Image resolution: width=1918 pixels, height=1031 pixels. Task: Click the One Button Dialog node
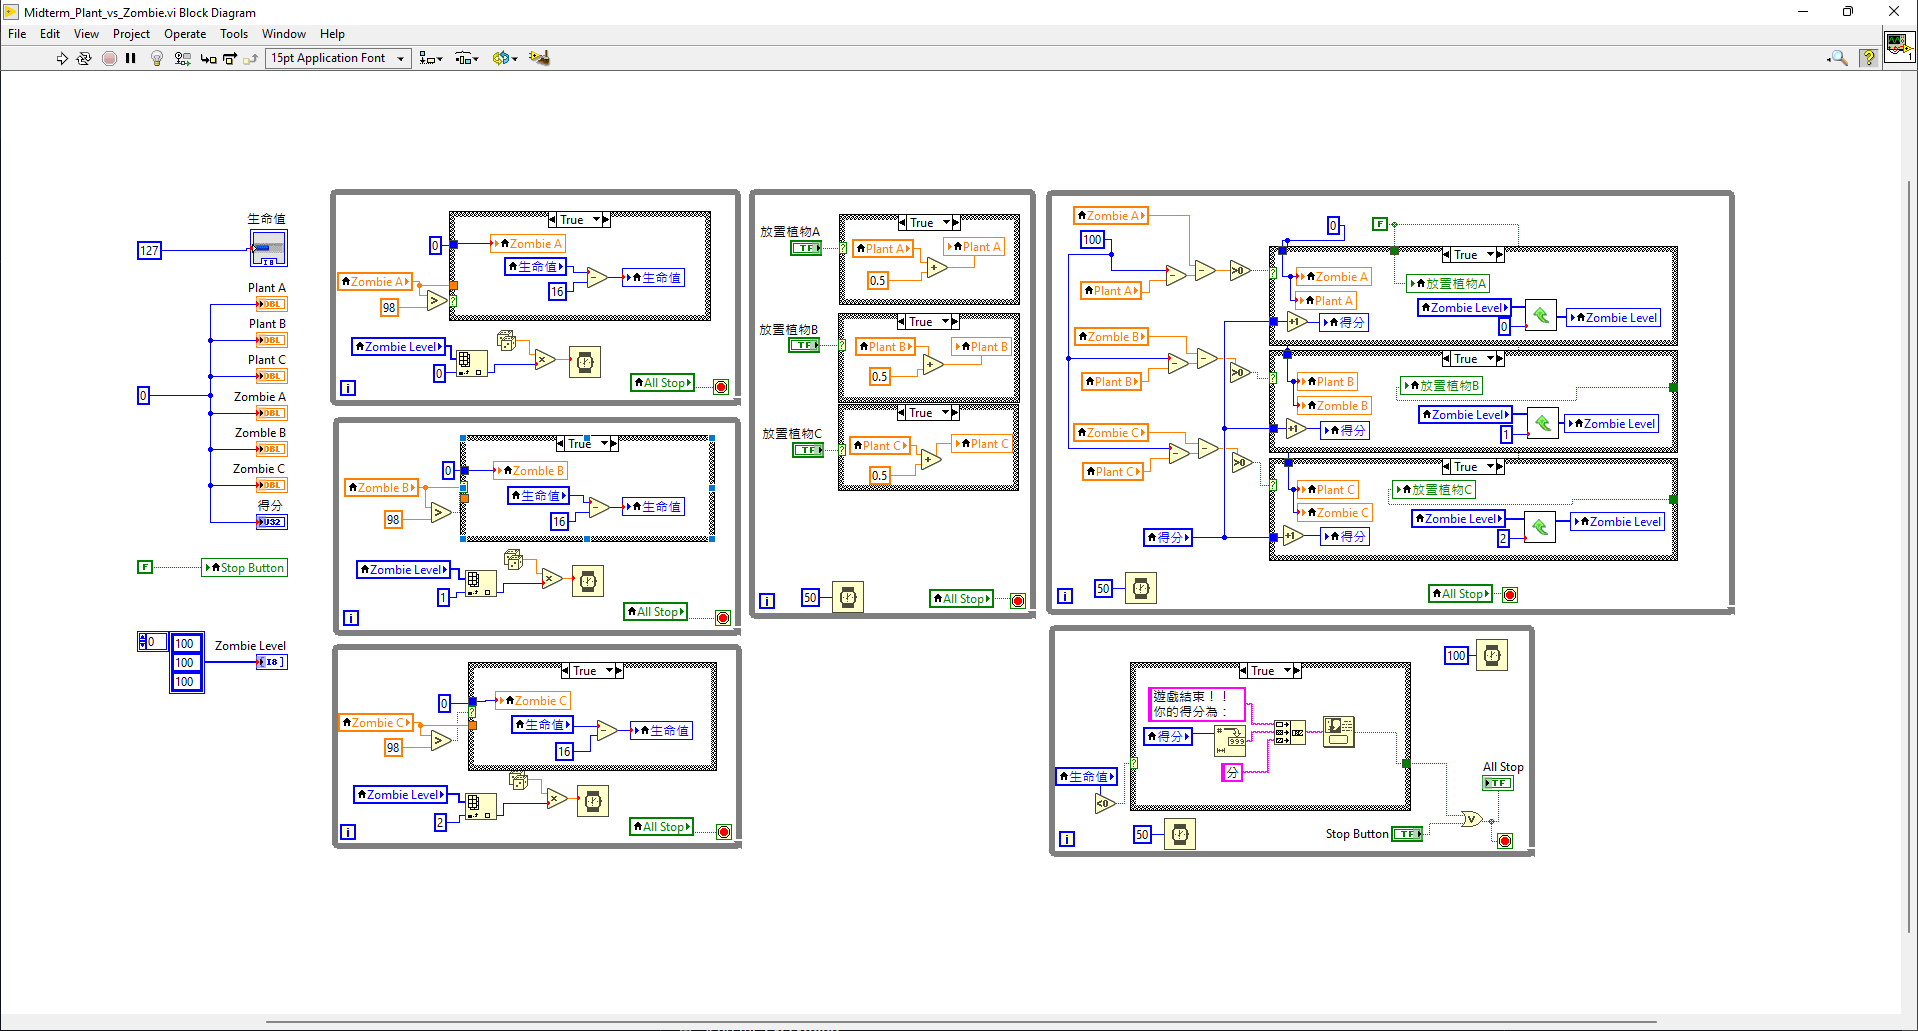tap(1338, 732)
